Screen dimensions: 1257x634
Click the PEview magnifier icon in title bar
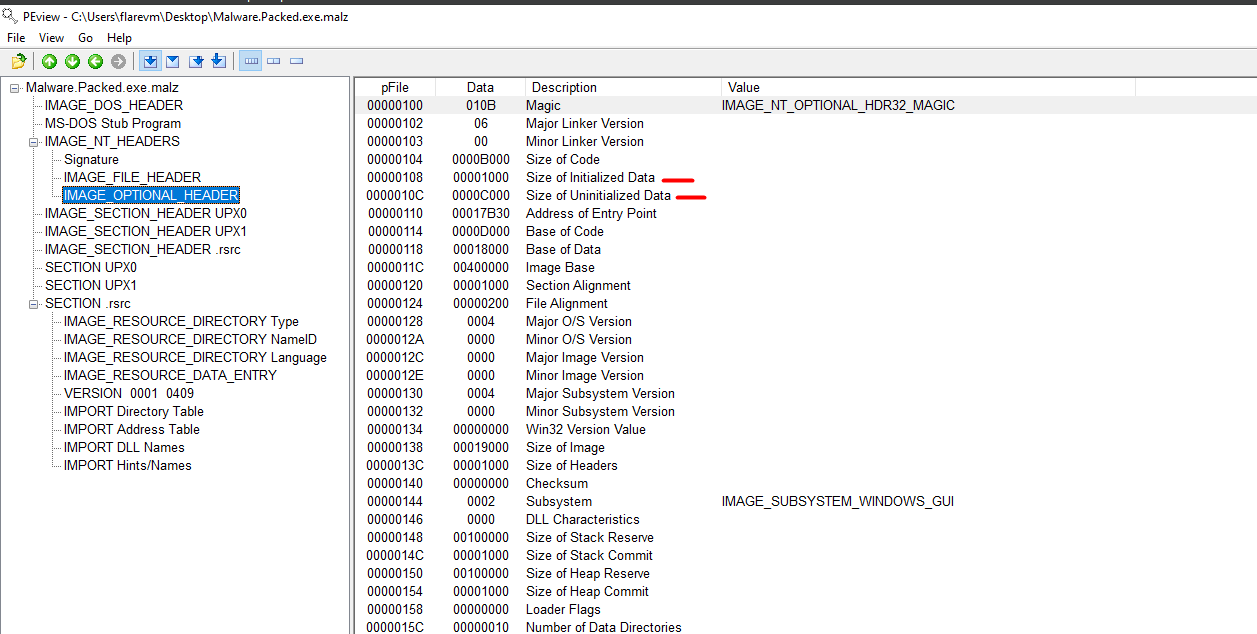pos(10,17)
